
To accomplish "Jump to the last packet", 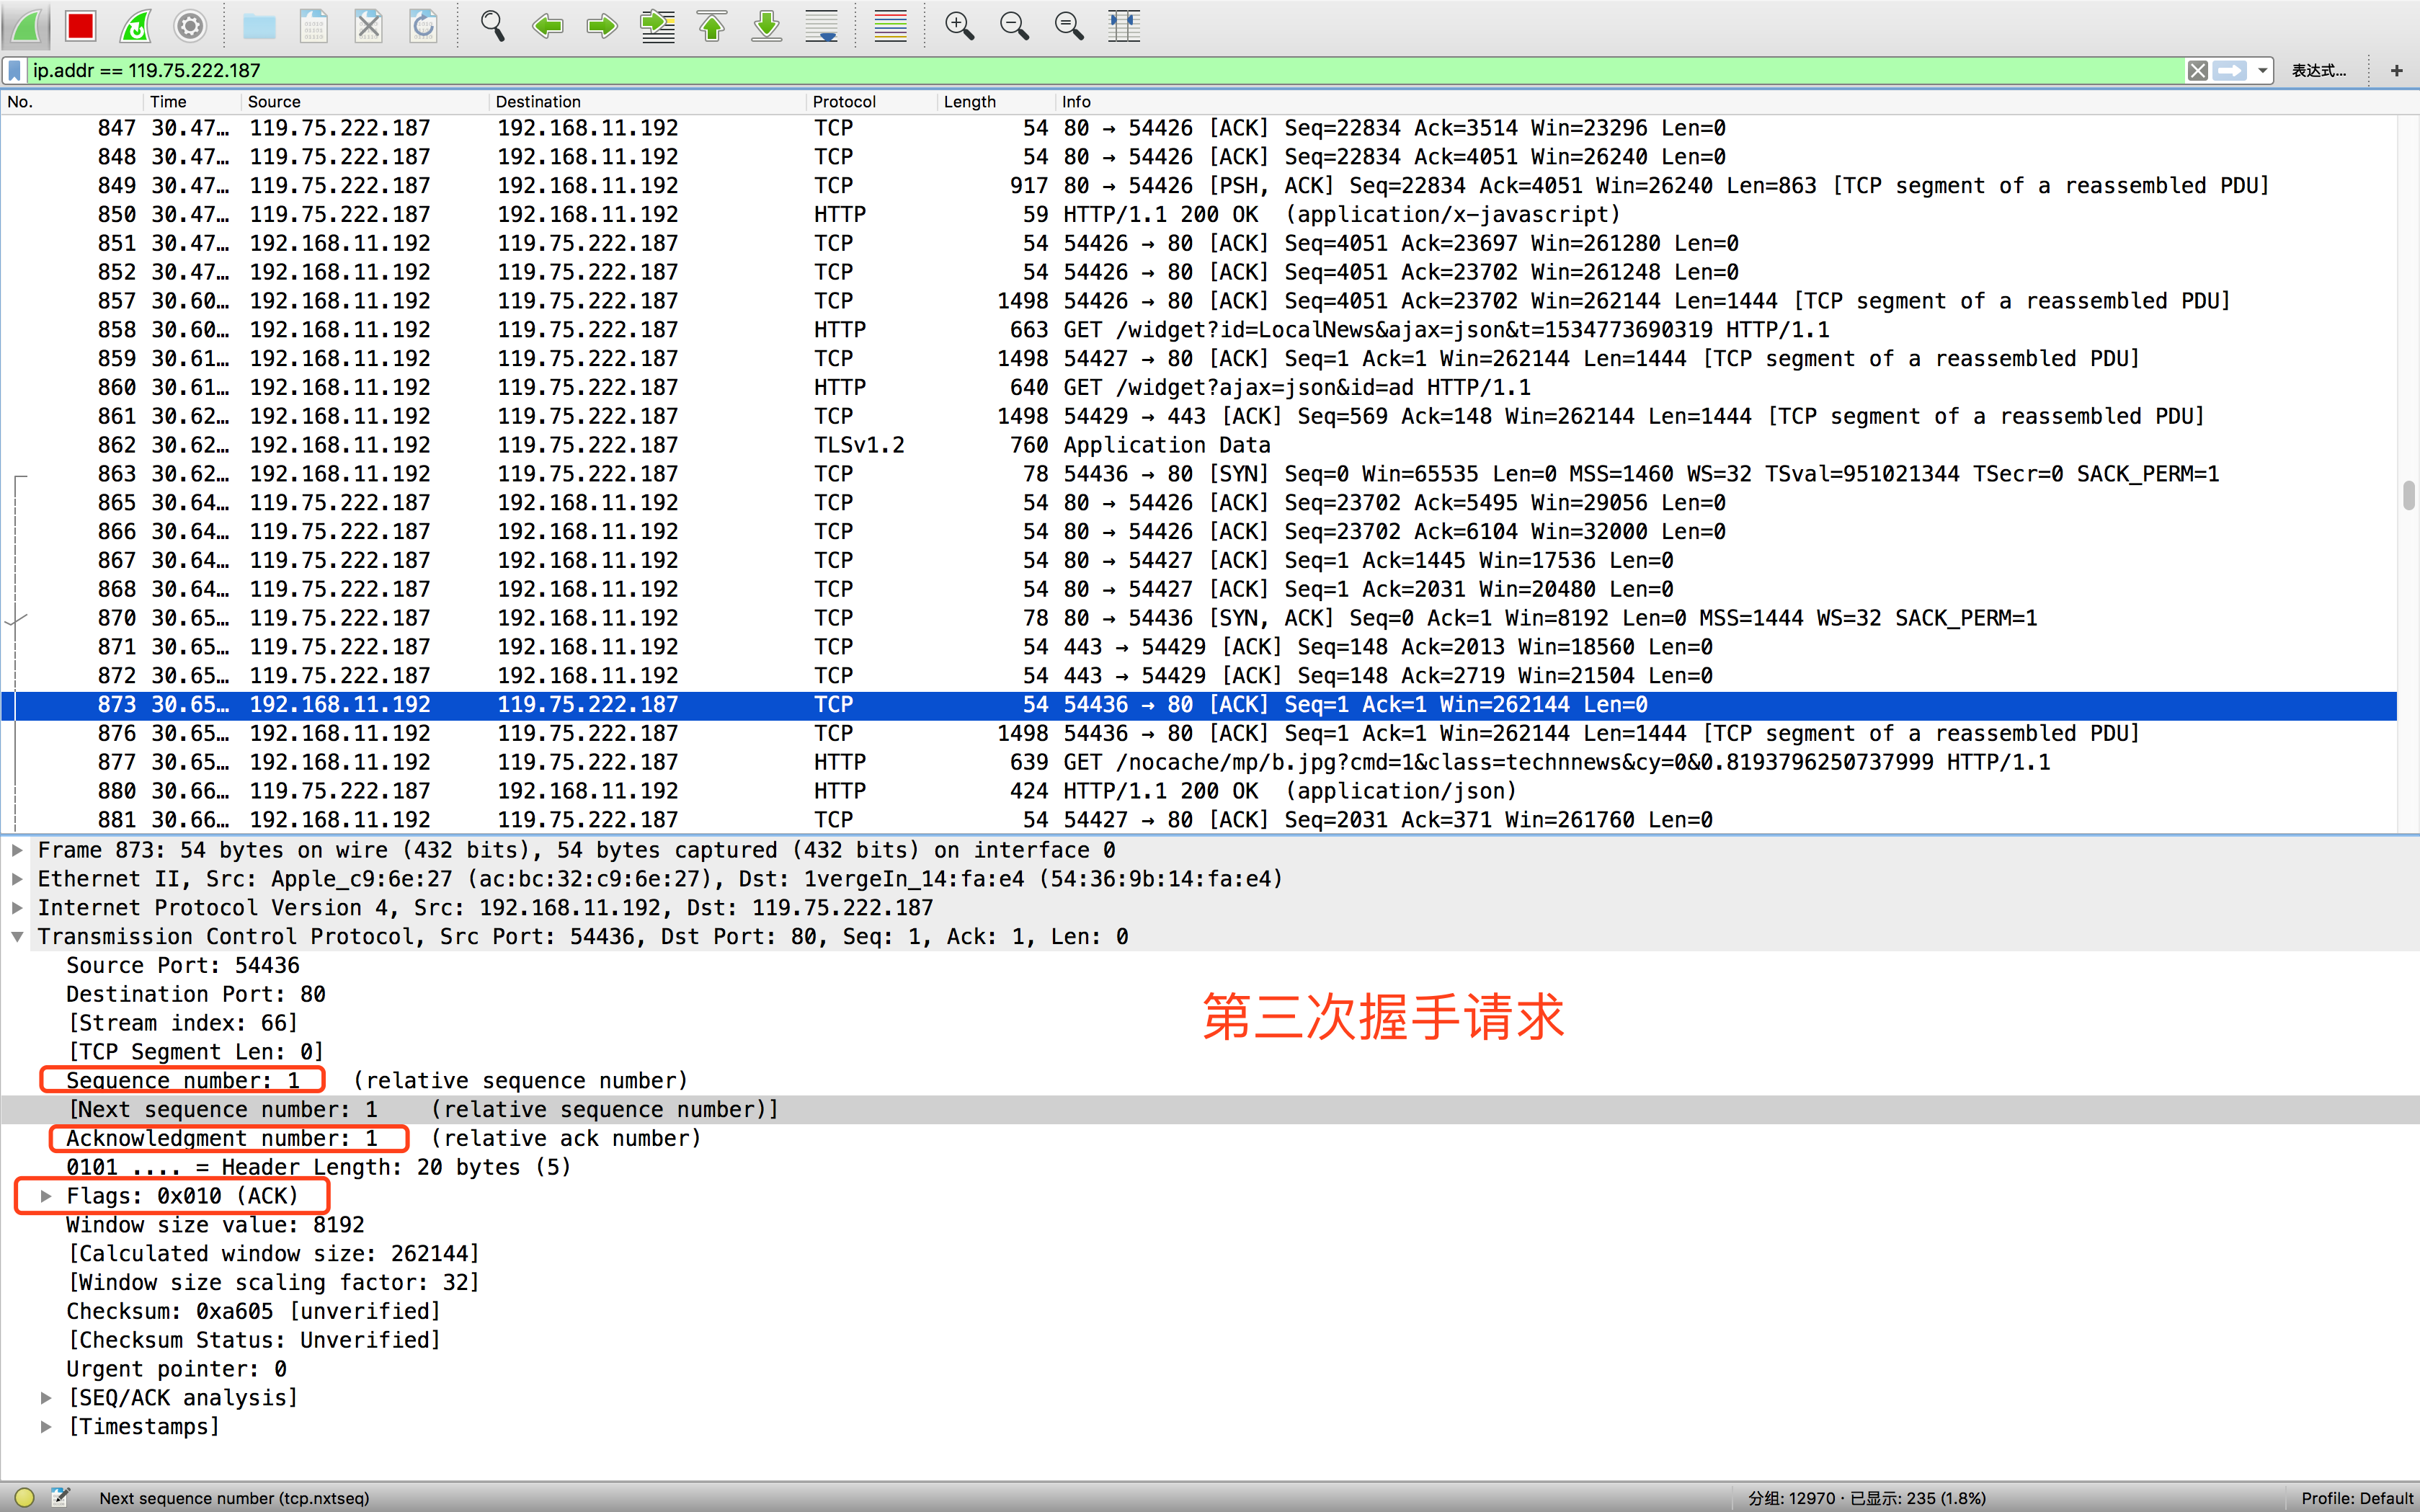I will point(767,26).
